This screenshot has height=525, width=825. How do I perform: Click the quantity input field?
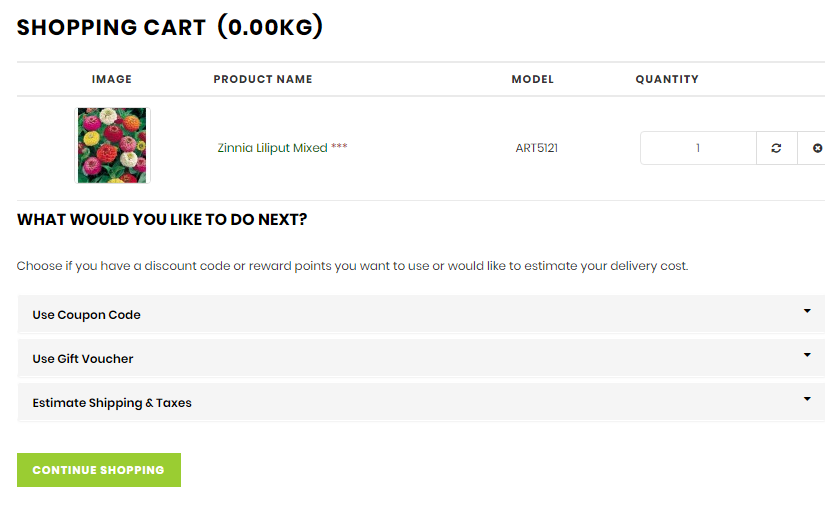[x=698, y=148]
